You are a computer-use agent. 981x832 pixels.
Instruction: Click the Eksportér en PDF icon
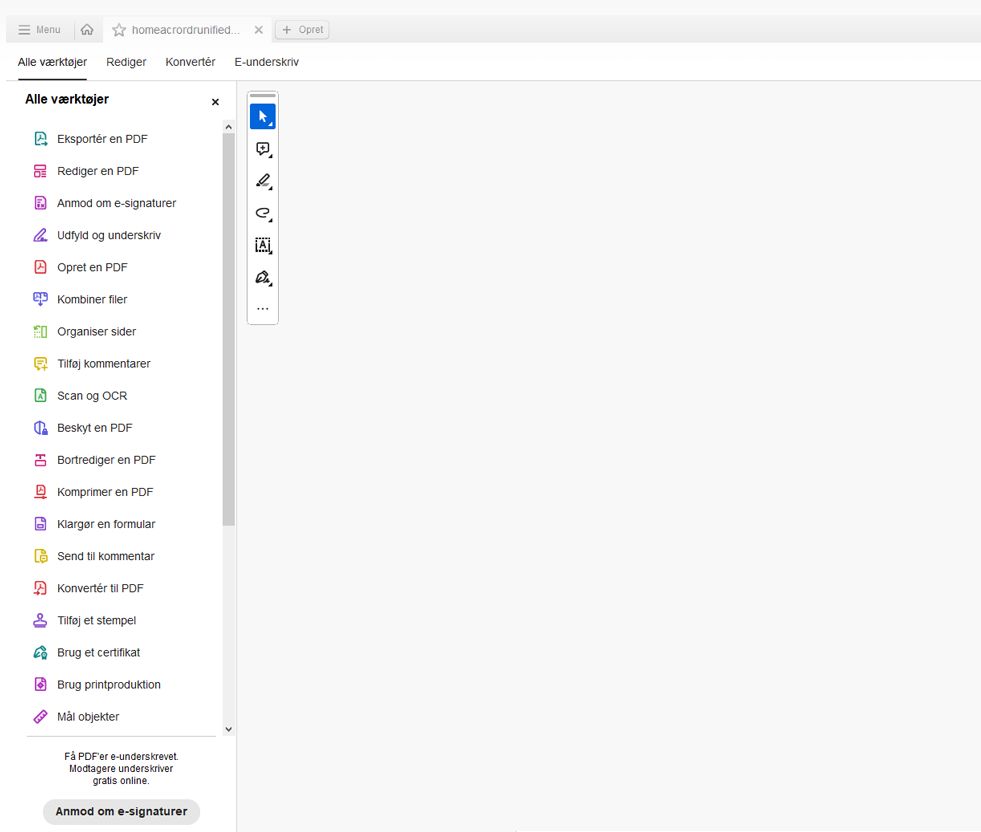[x=41, y=139]
